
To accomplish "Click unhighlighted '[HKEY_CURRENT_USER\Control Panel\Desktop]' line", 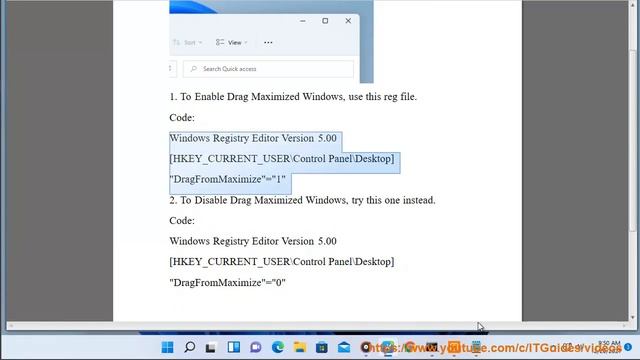I will click(x=282, y=262).
